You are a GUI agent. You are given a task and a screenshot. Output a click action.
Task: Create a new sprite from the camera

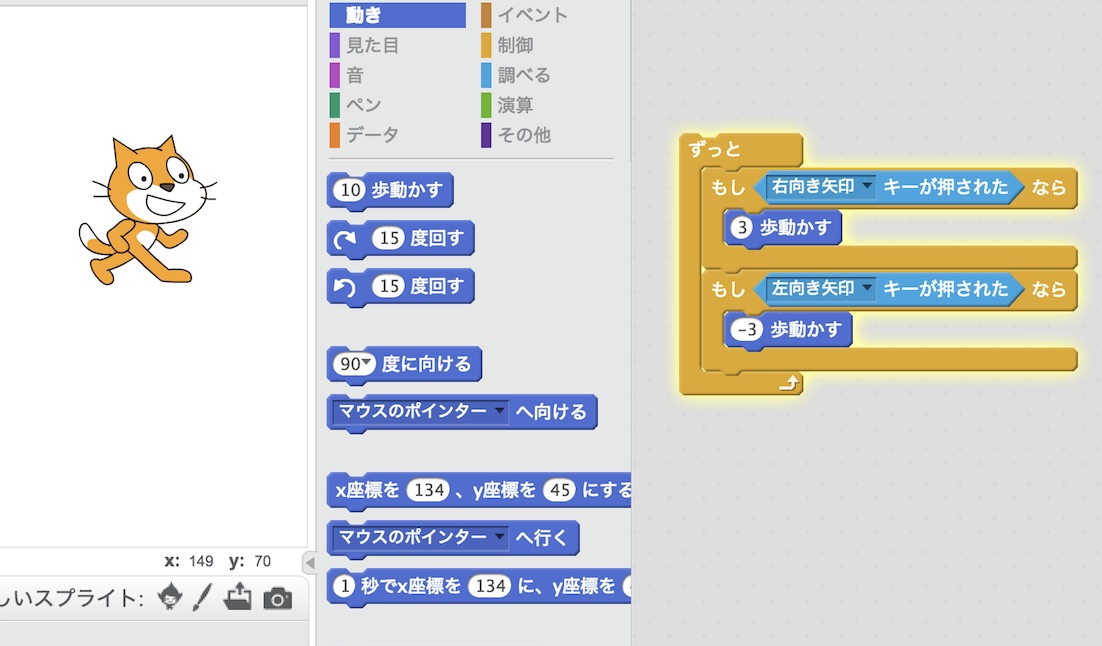click(278, 599)
